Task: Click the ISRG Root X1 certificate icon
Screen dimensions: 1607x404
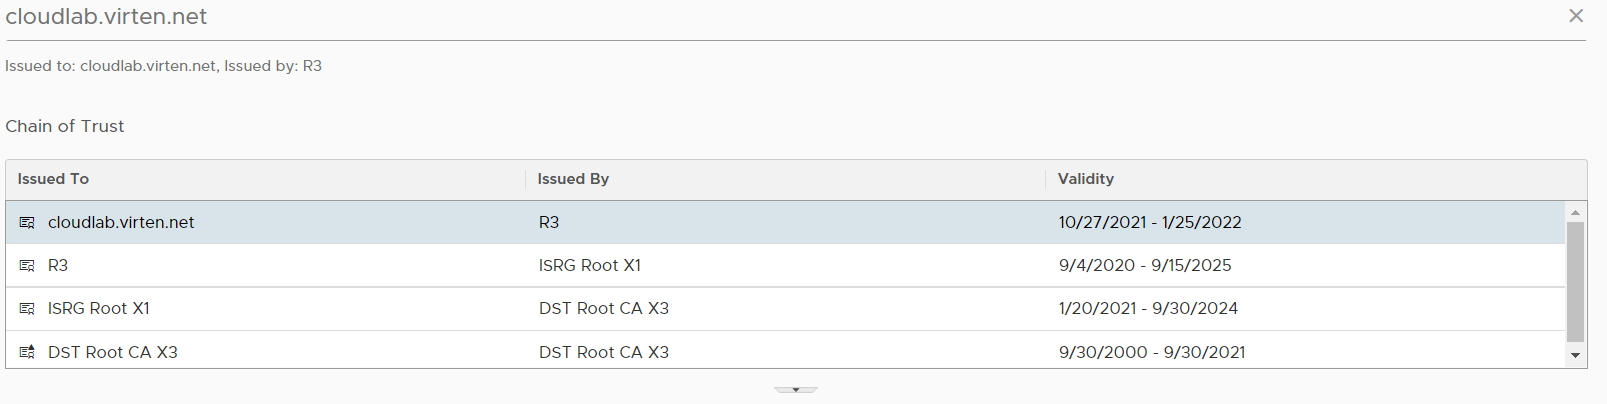Action: click(x=27, y=309)
